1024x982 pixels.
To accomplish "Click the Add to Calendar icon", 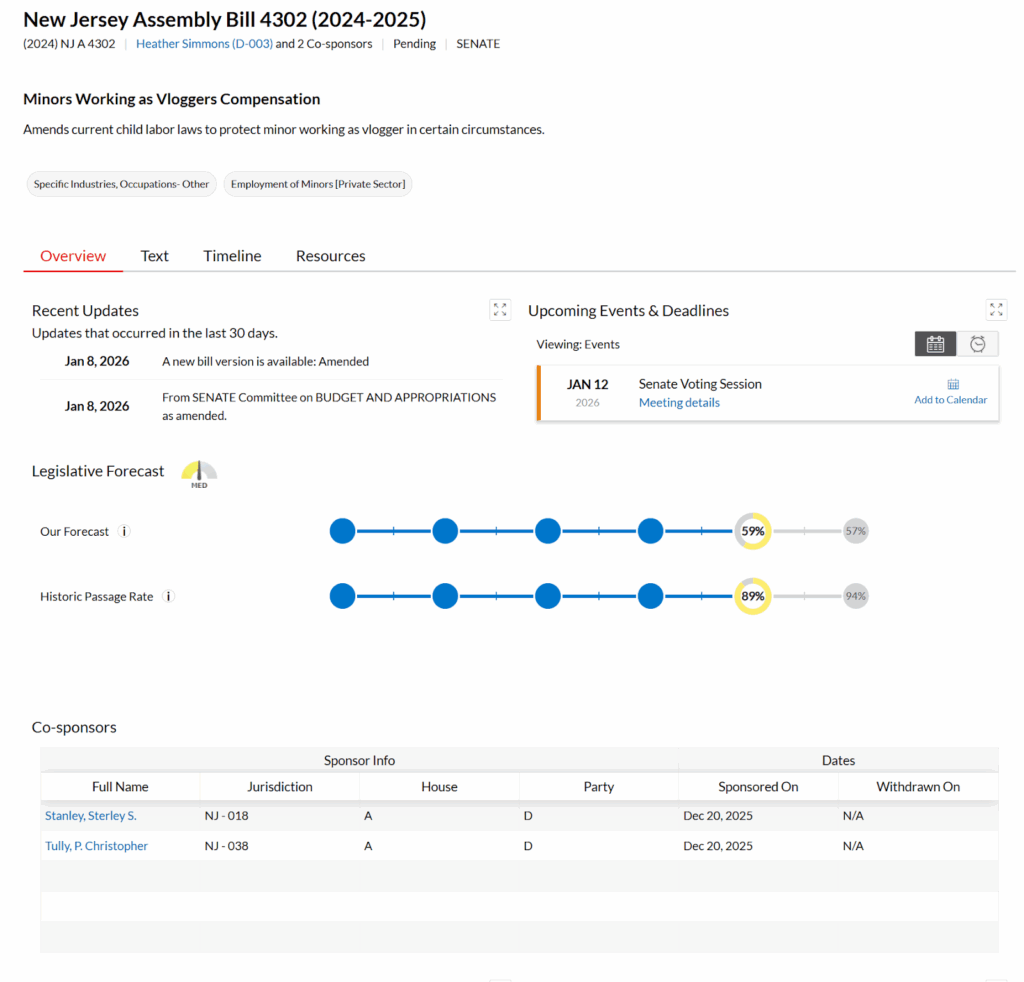I will (x=952, y=384).
